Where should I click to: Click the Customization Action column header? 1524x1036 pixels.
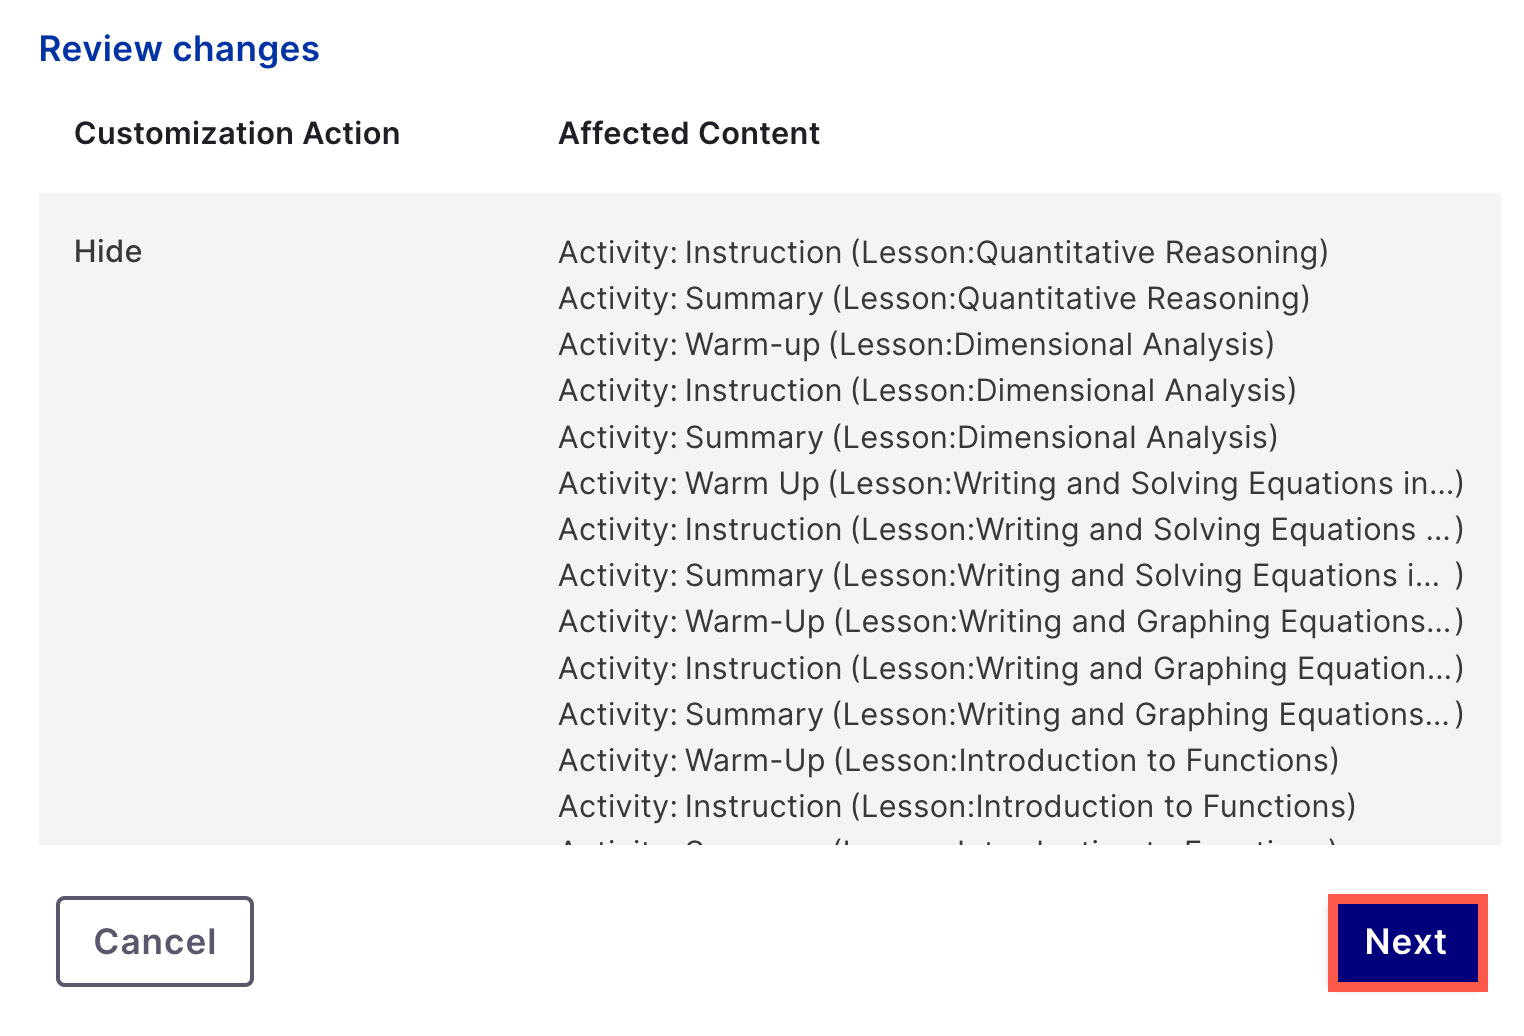tap(237, 133)
